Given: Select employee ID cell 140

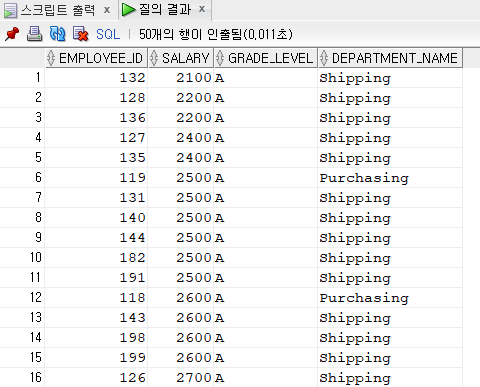Looking at the screenshot, I should [x=96, y=218].
